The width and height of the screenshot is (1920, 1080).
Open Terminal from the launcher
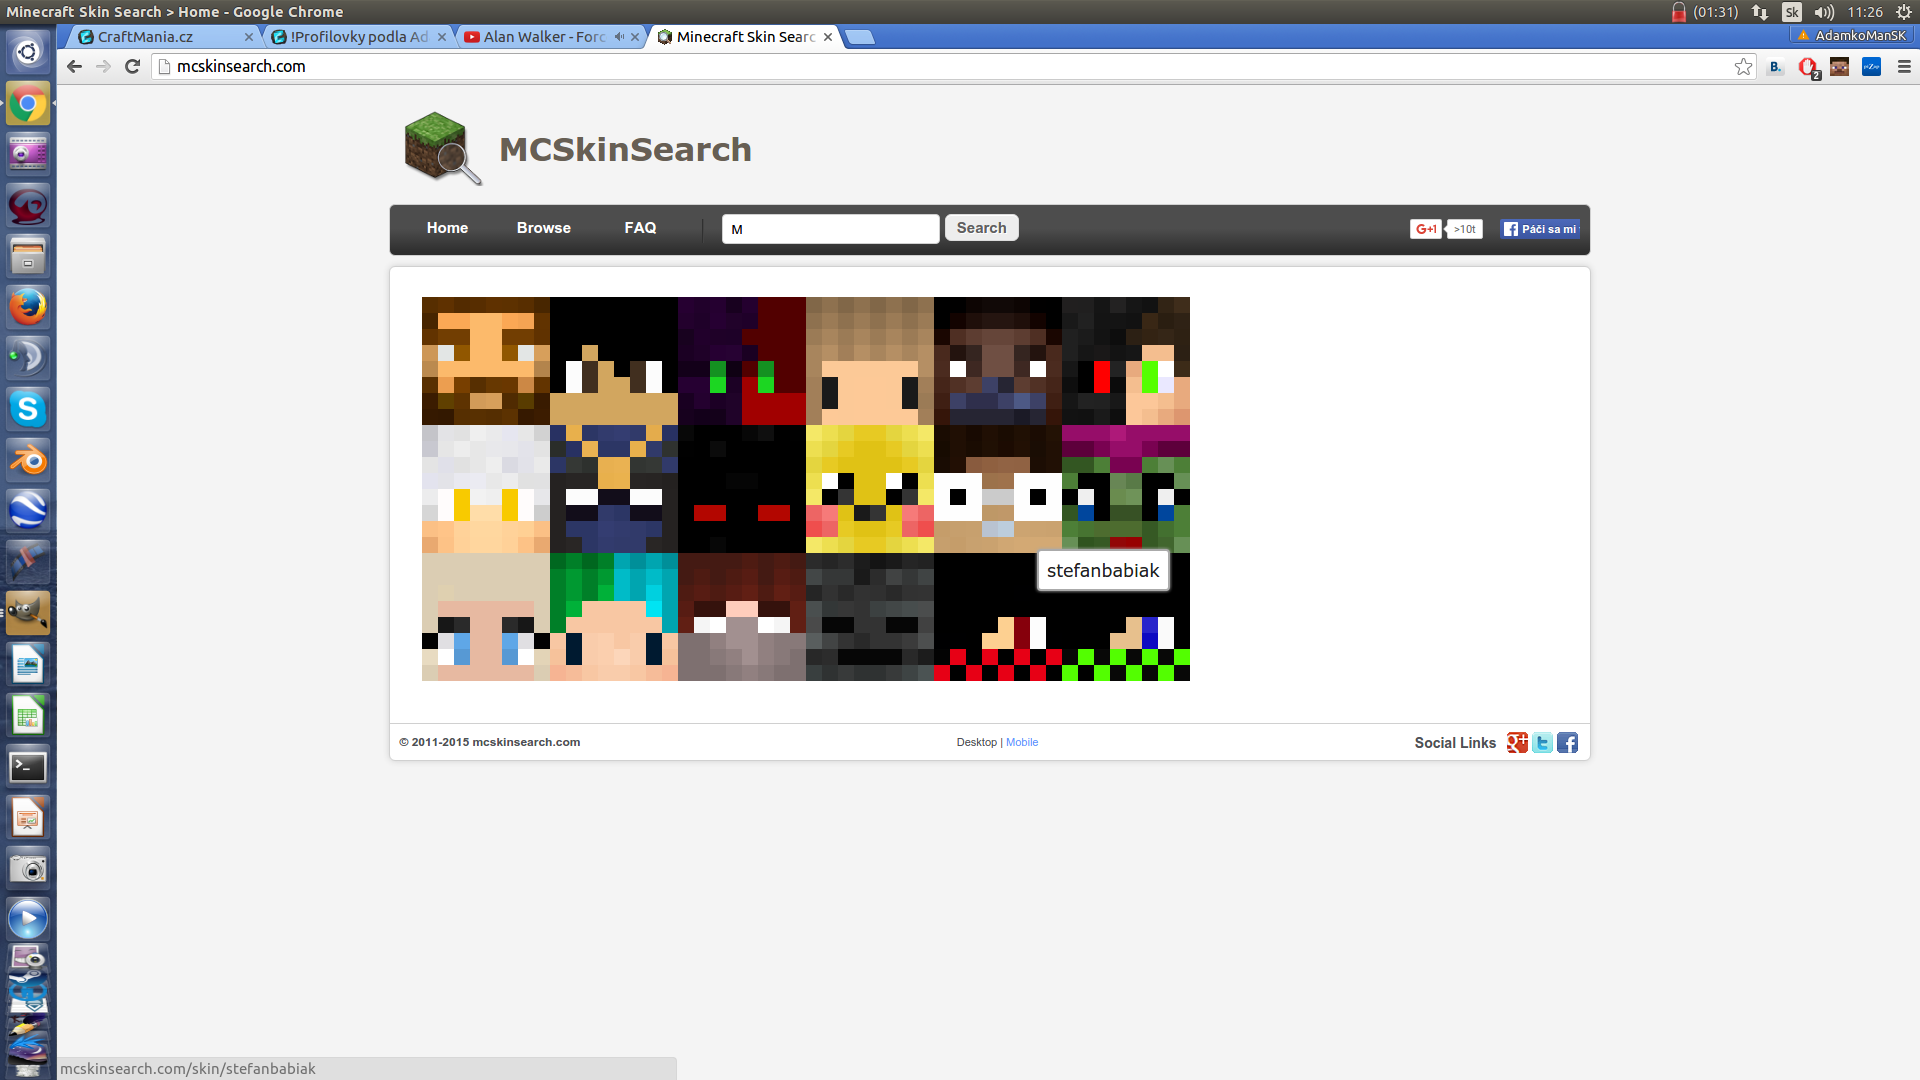click(x=28, y=767)
